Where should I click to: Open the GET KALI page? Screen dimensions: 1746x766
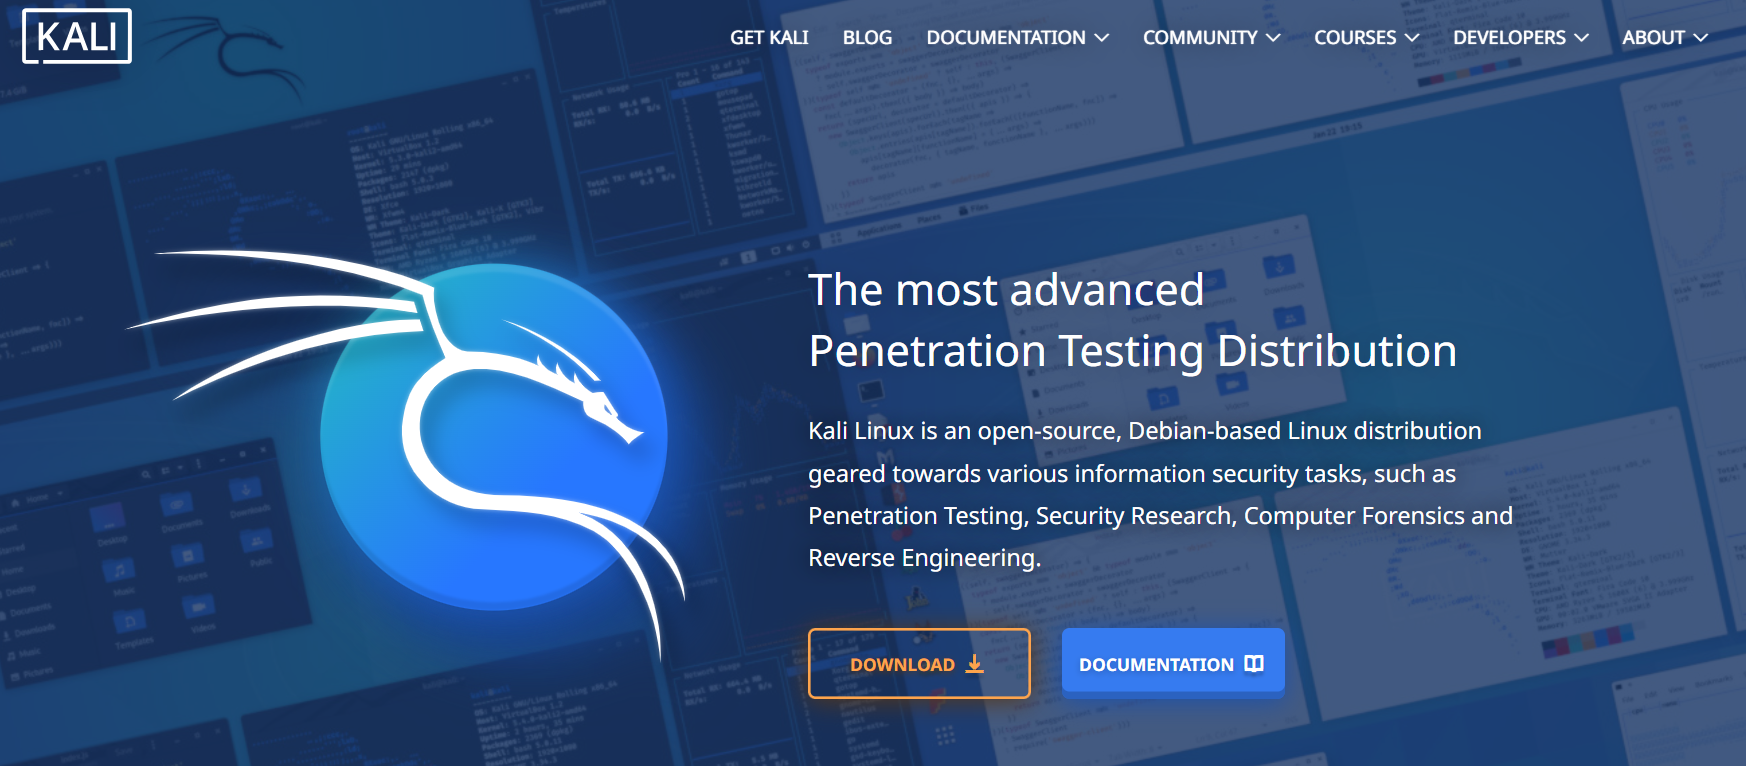tap(769, 37)
